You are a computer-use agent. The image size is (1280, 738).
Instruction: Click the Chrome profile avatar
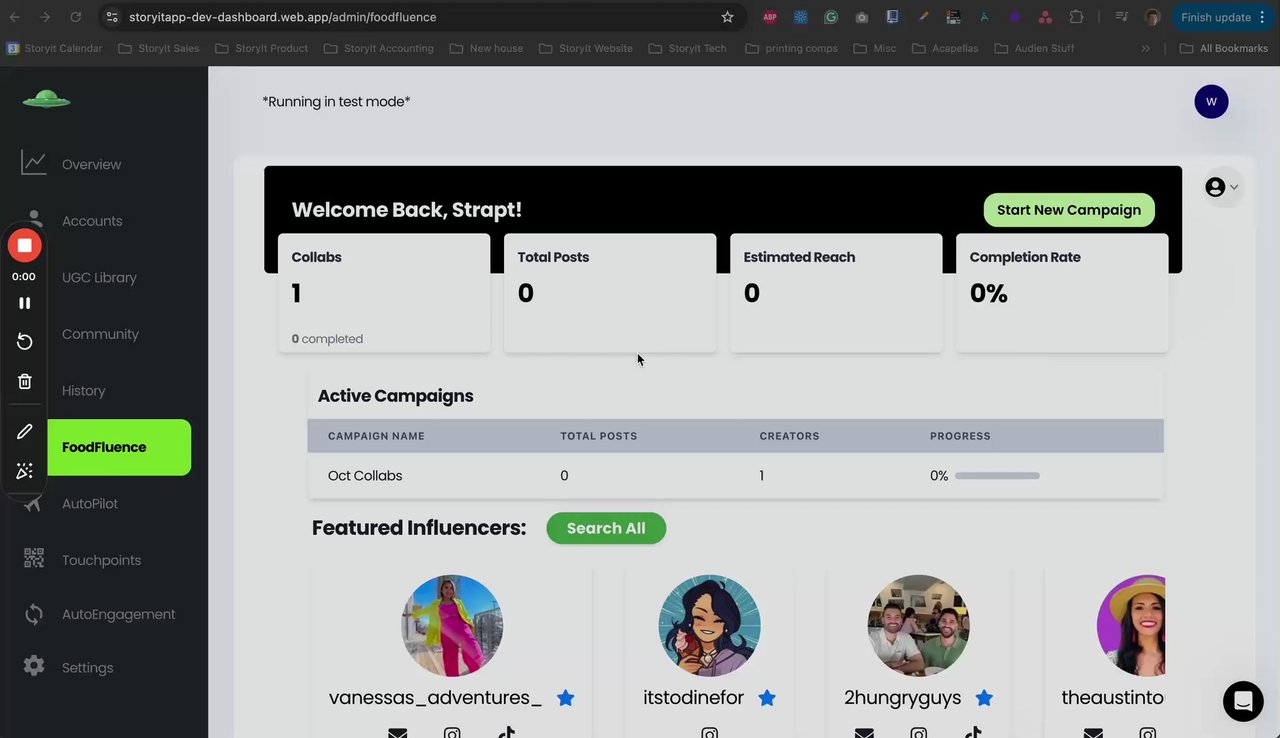coord(1153,17)
